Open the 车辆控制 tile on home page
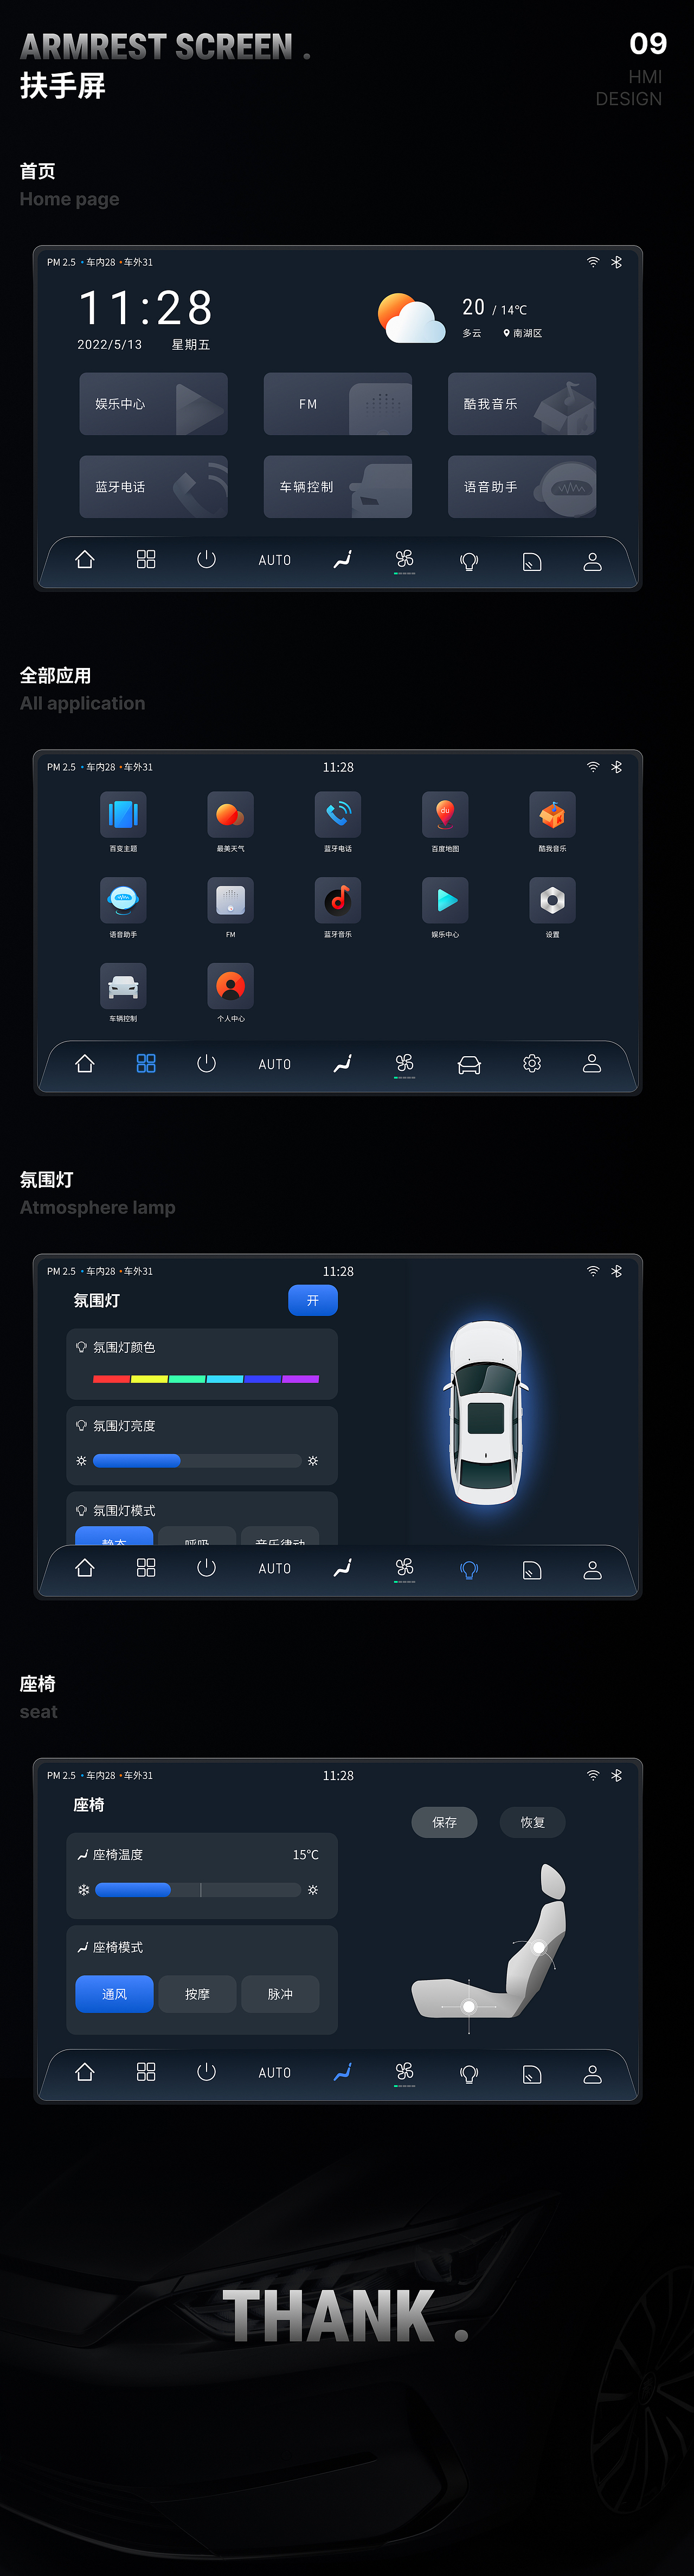This screenshot has width=694, height=2576. (338, 487)
